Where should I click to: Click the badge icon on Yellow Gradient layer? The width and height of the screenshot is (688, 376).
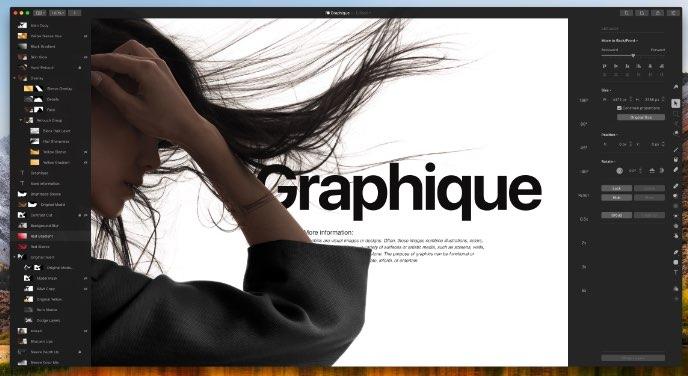(85, 162)
